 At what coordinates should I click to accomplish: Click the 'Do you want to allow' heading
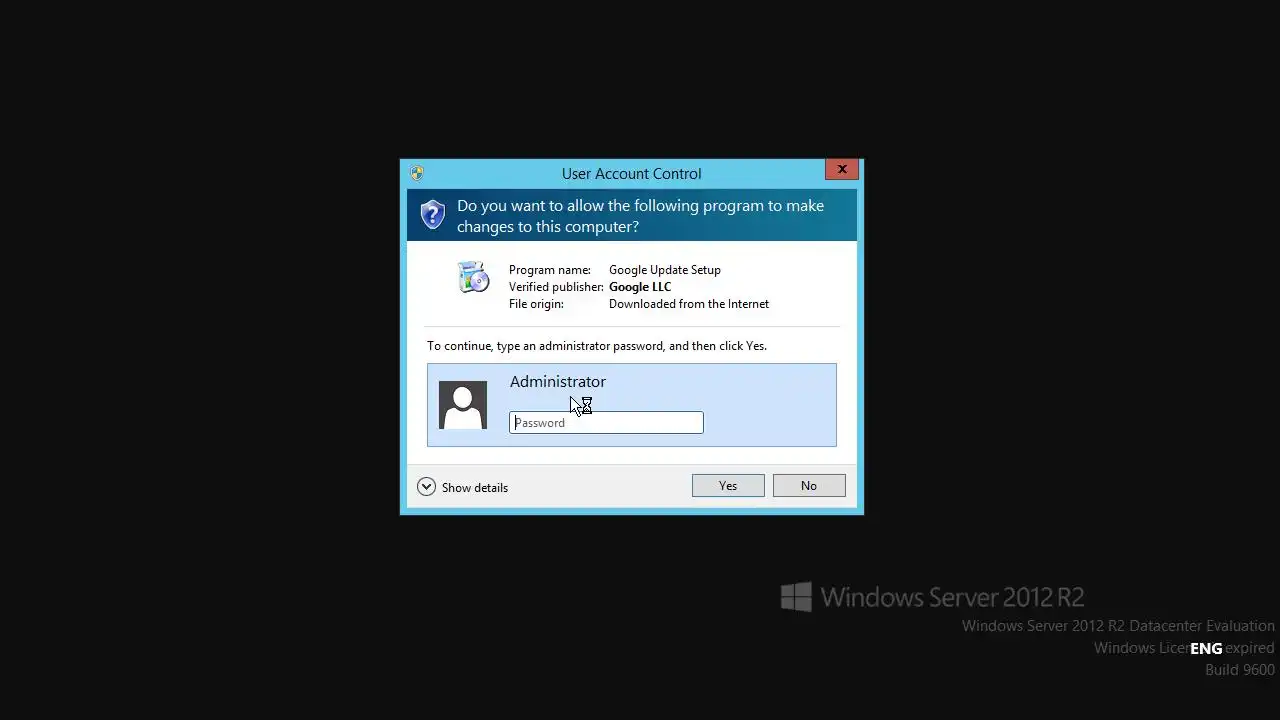[641, 216]
